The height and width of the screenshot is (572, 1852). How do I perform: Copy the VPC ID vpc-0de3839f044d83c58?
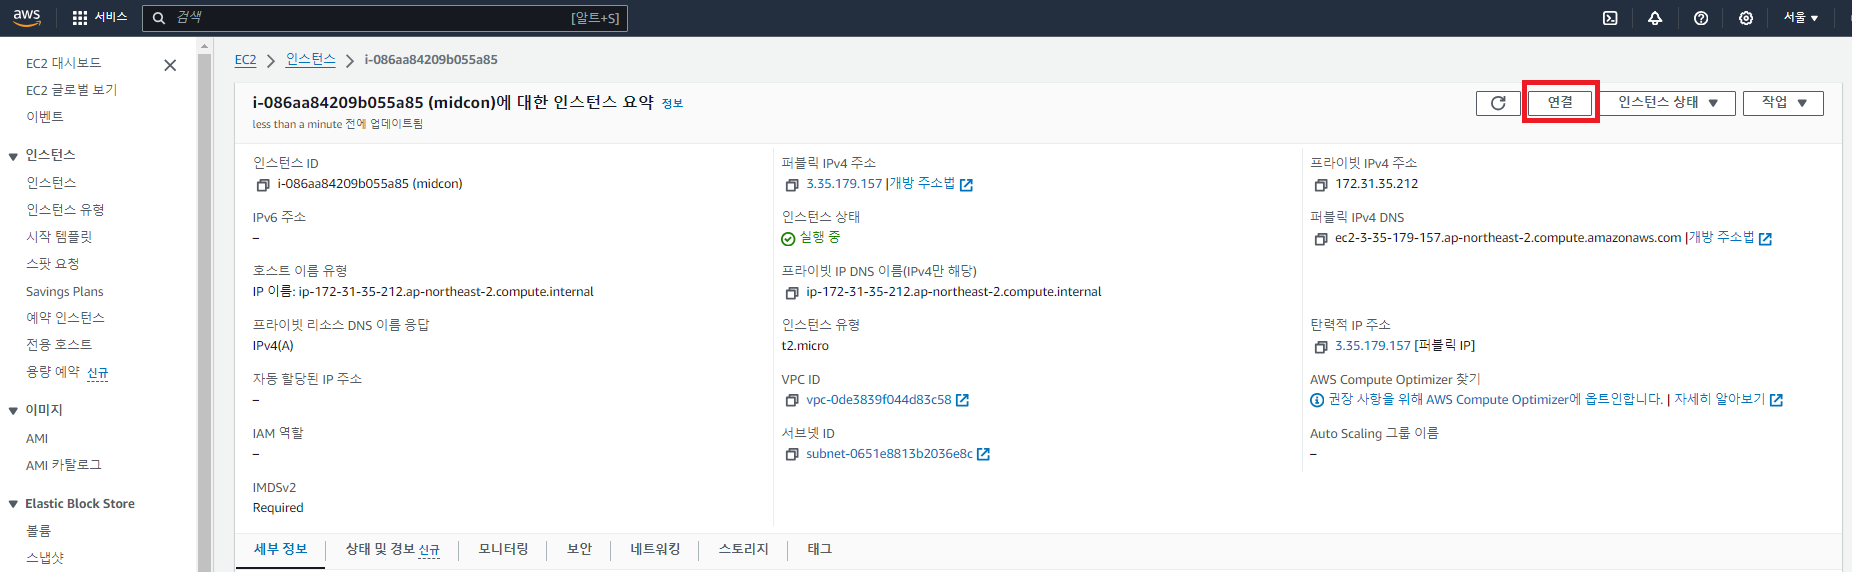click(792, 401)
